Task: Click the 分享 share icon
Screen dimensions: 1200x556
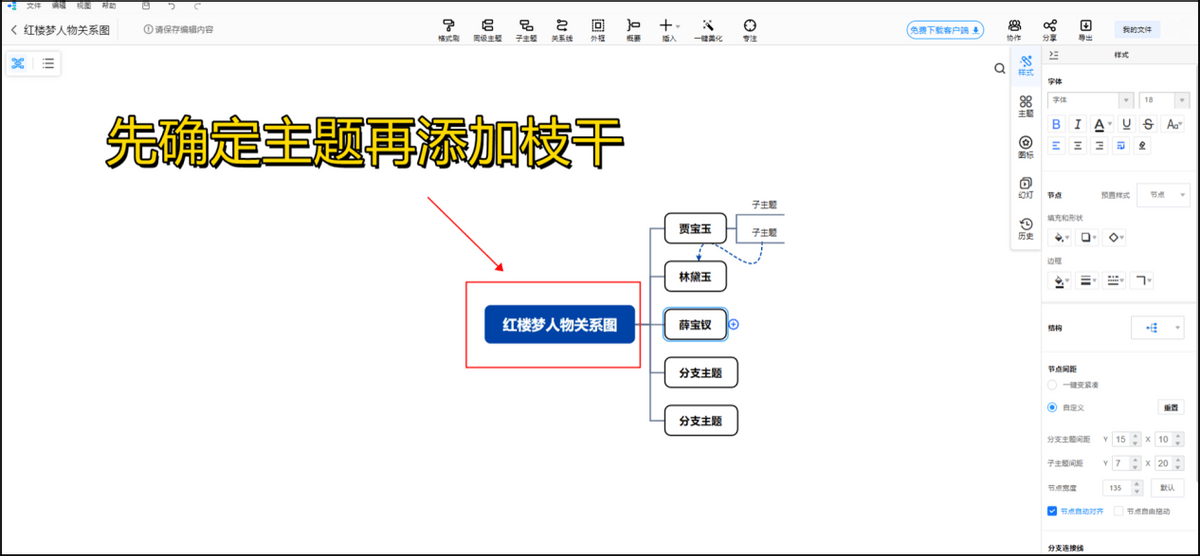Action: [x=1050, y=29]
